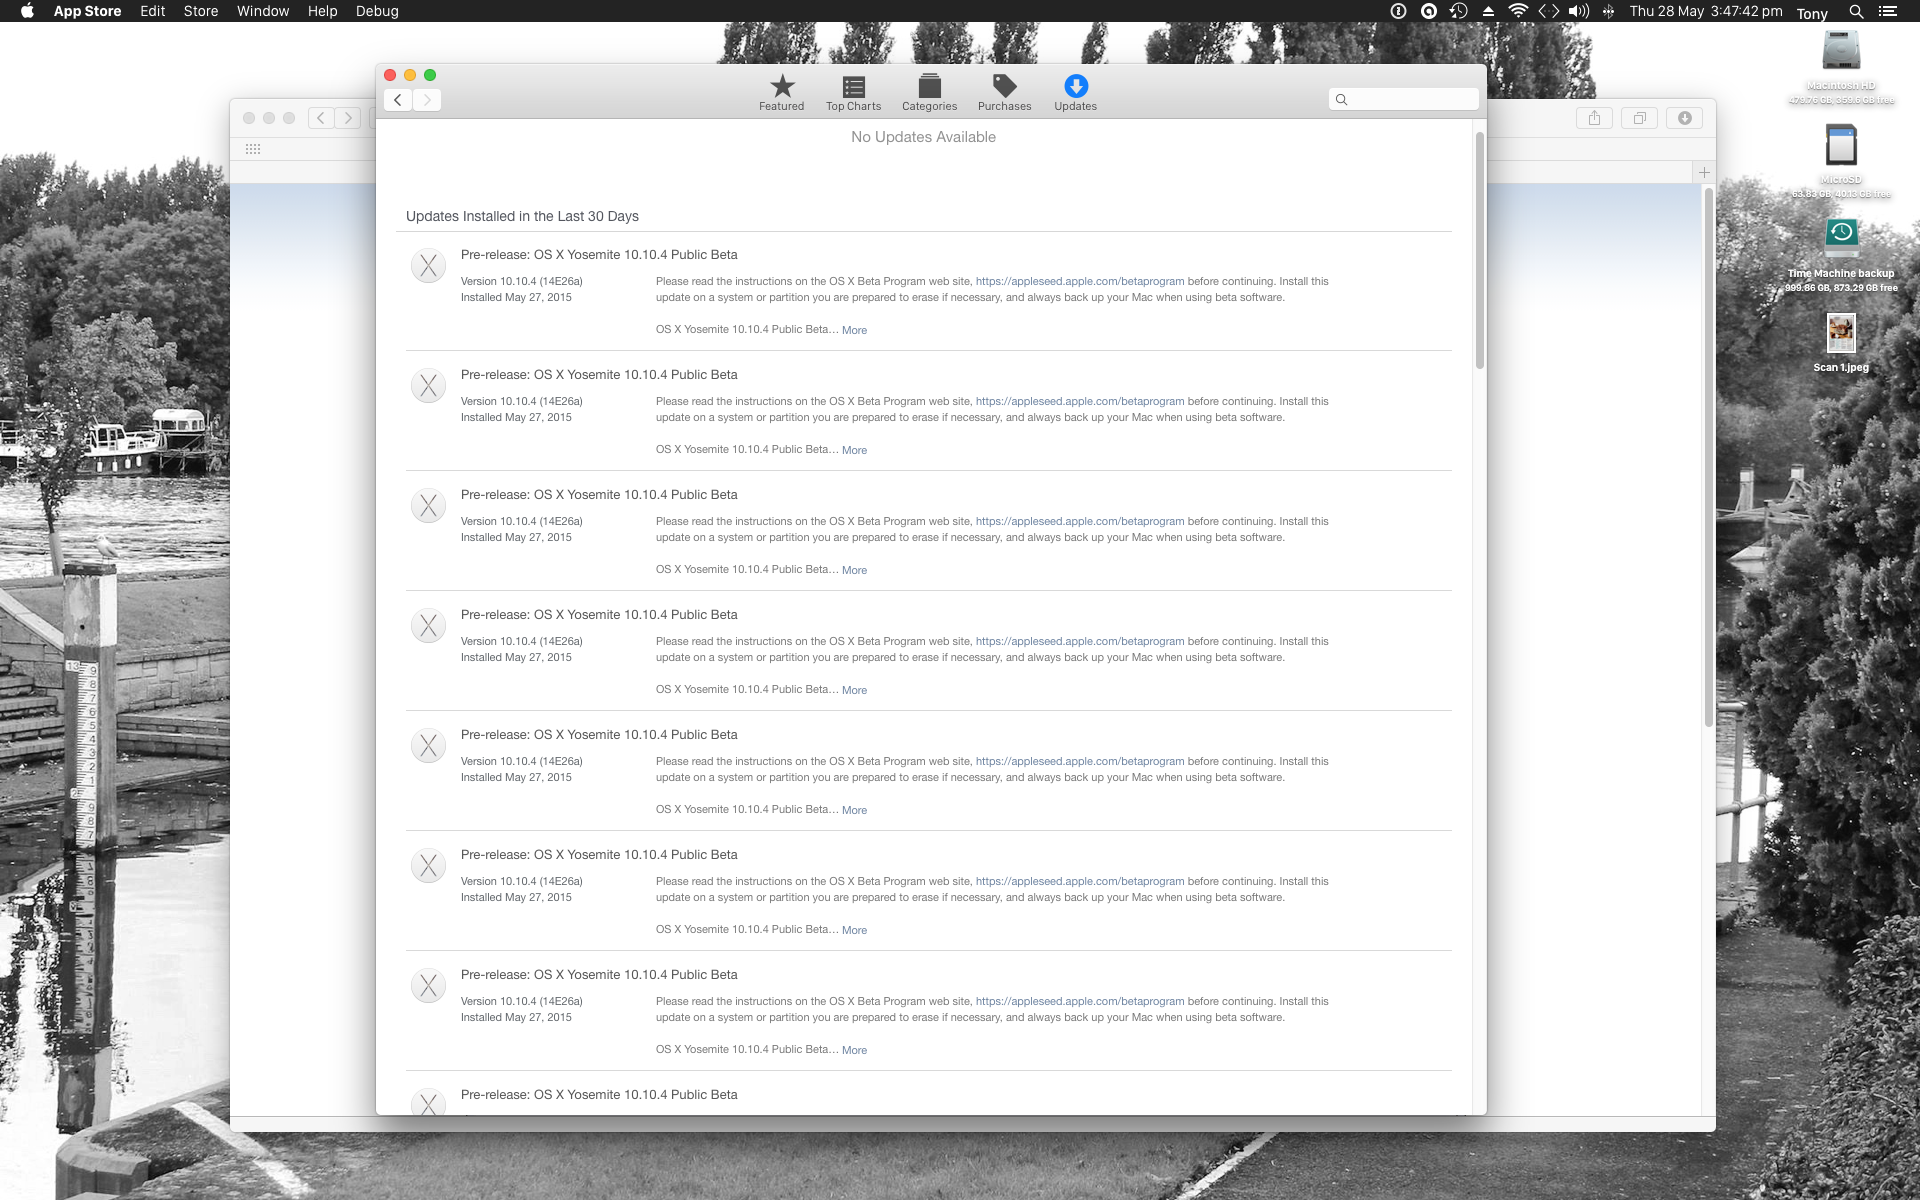Click More in the seventh update entry
Image resolution: width=1920 pixels, height=1200 pixels.
click(x=854, y=1050)
